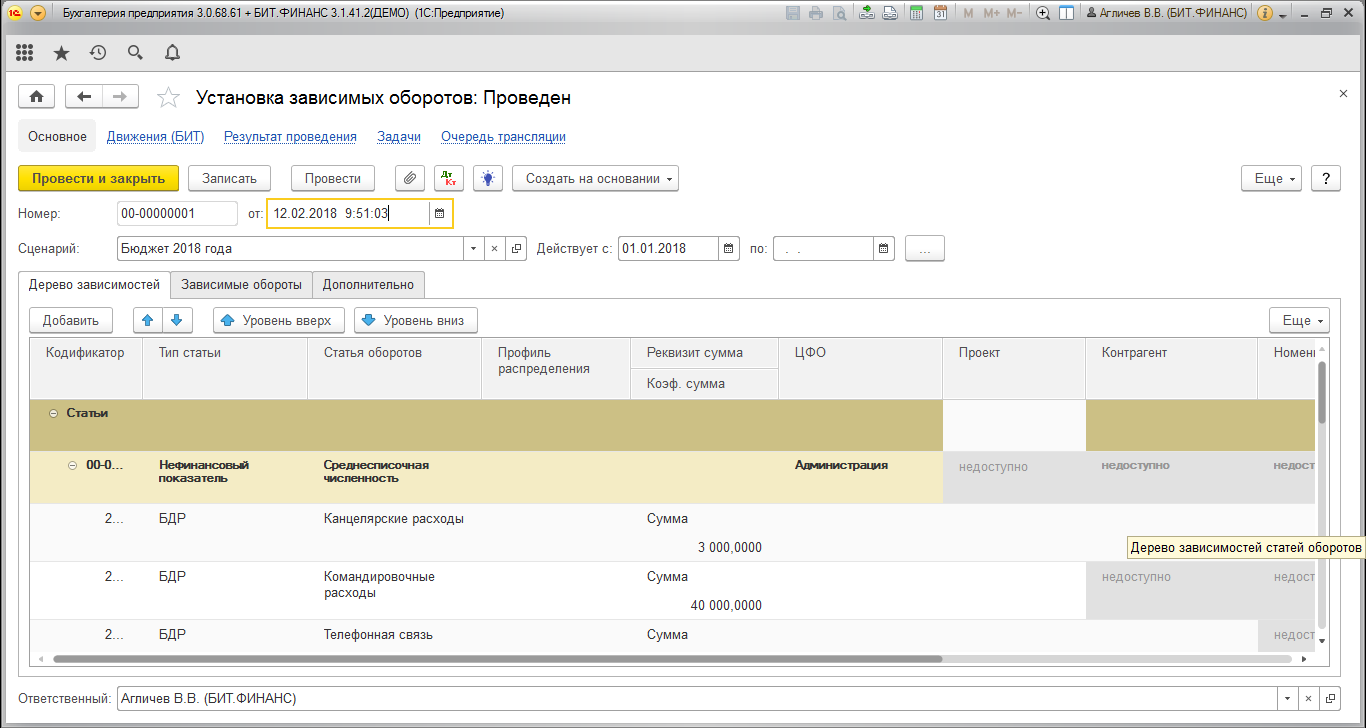
Task: Collapse the 00-0... Нефинансовый показатель row
Action: click(73, 465)
